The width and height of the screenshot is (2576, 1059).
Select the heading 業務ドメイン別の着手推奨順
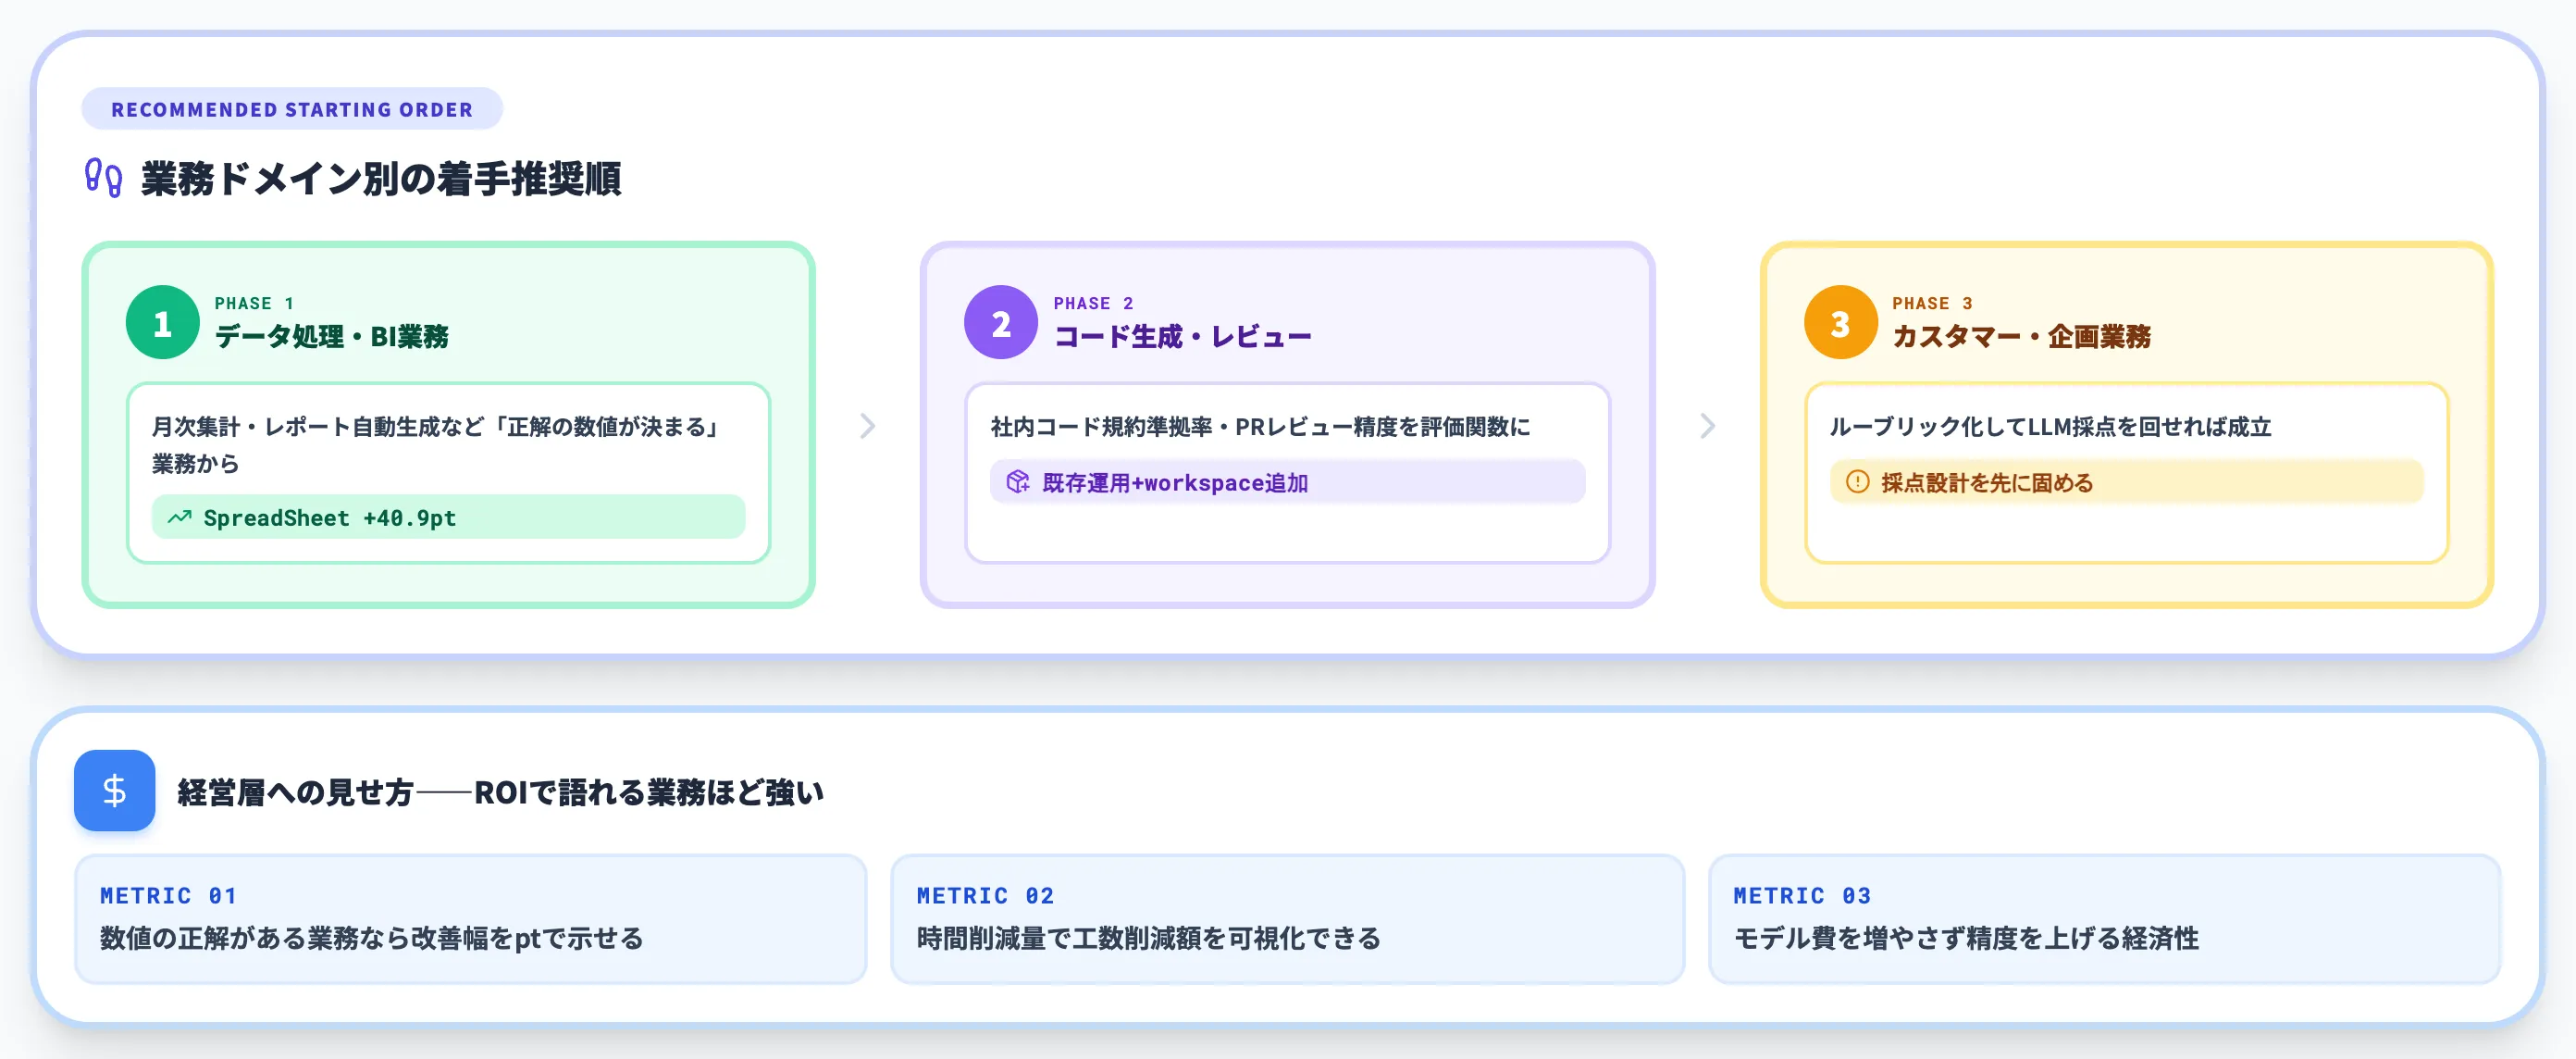pos(381,179)
